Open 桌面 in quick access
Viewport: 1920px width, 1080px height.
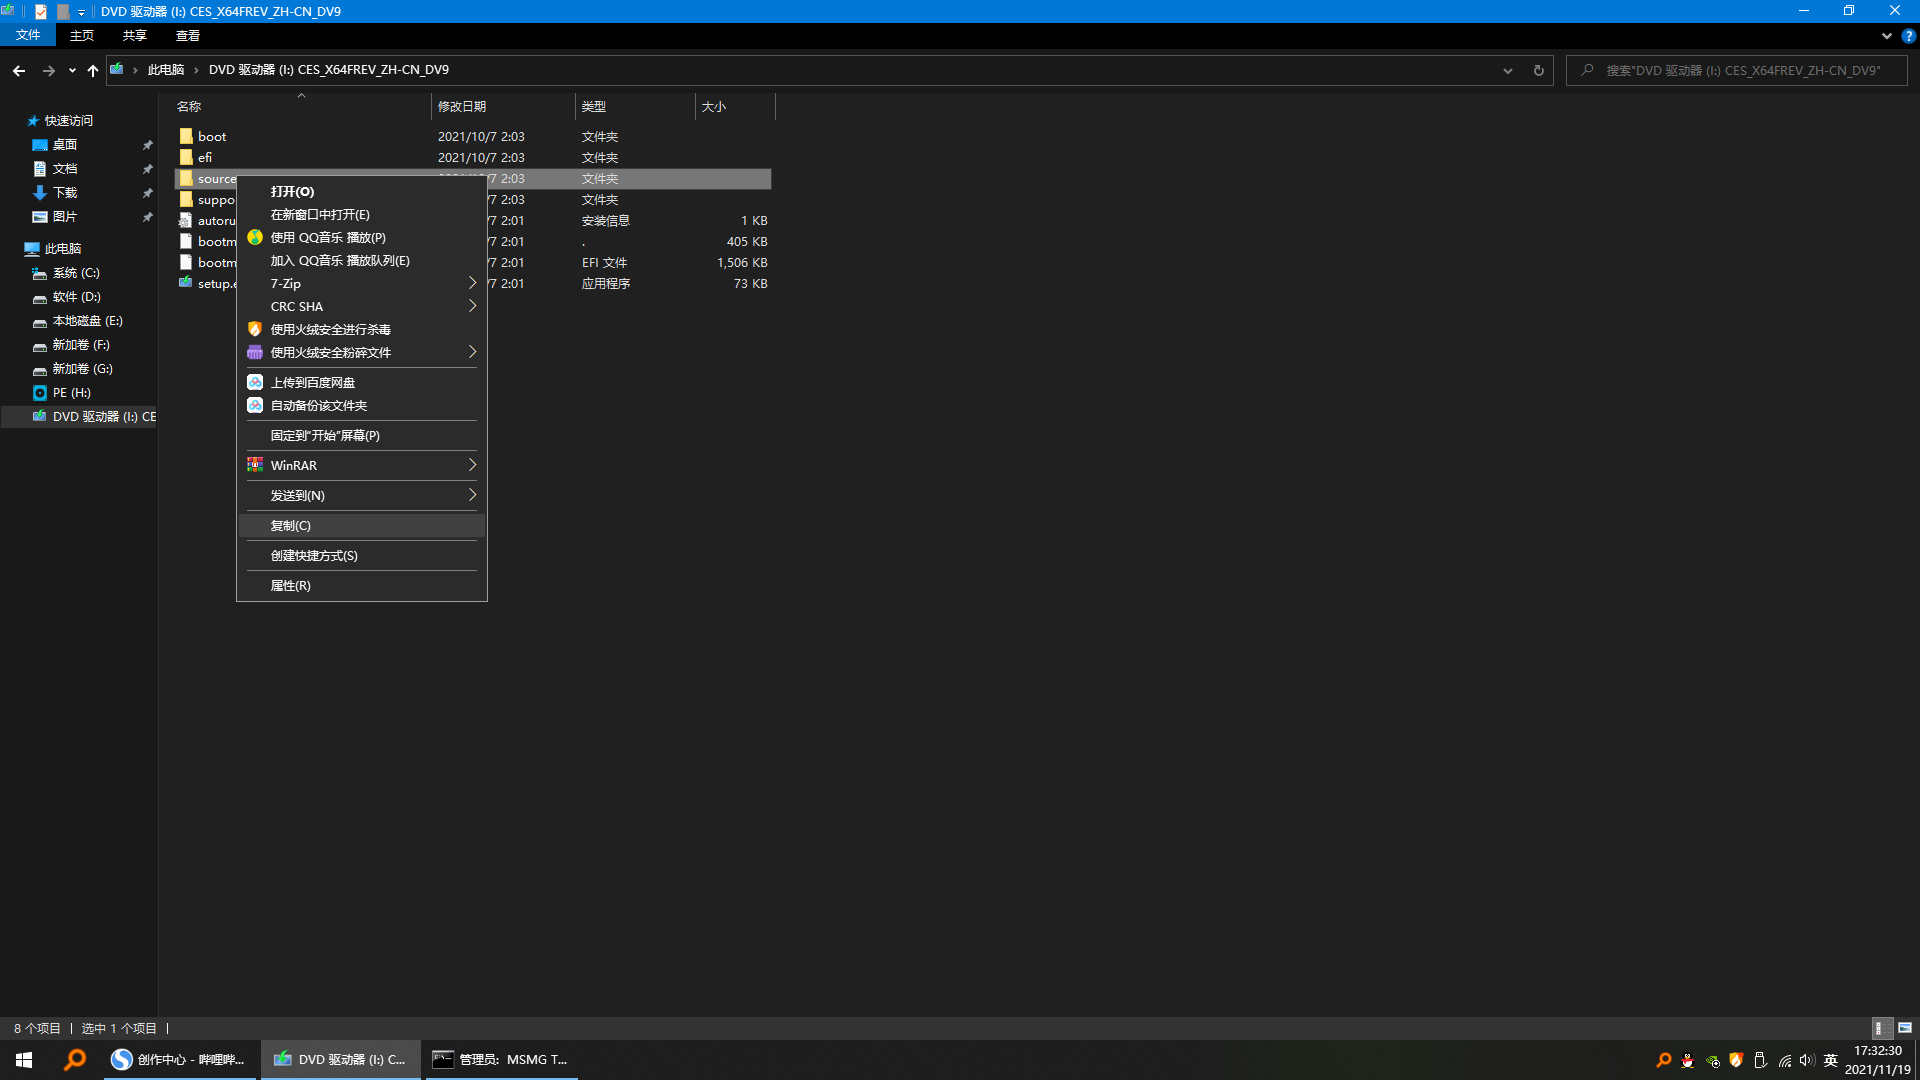[64, 145]
